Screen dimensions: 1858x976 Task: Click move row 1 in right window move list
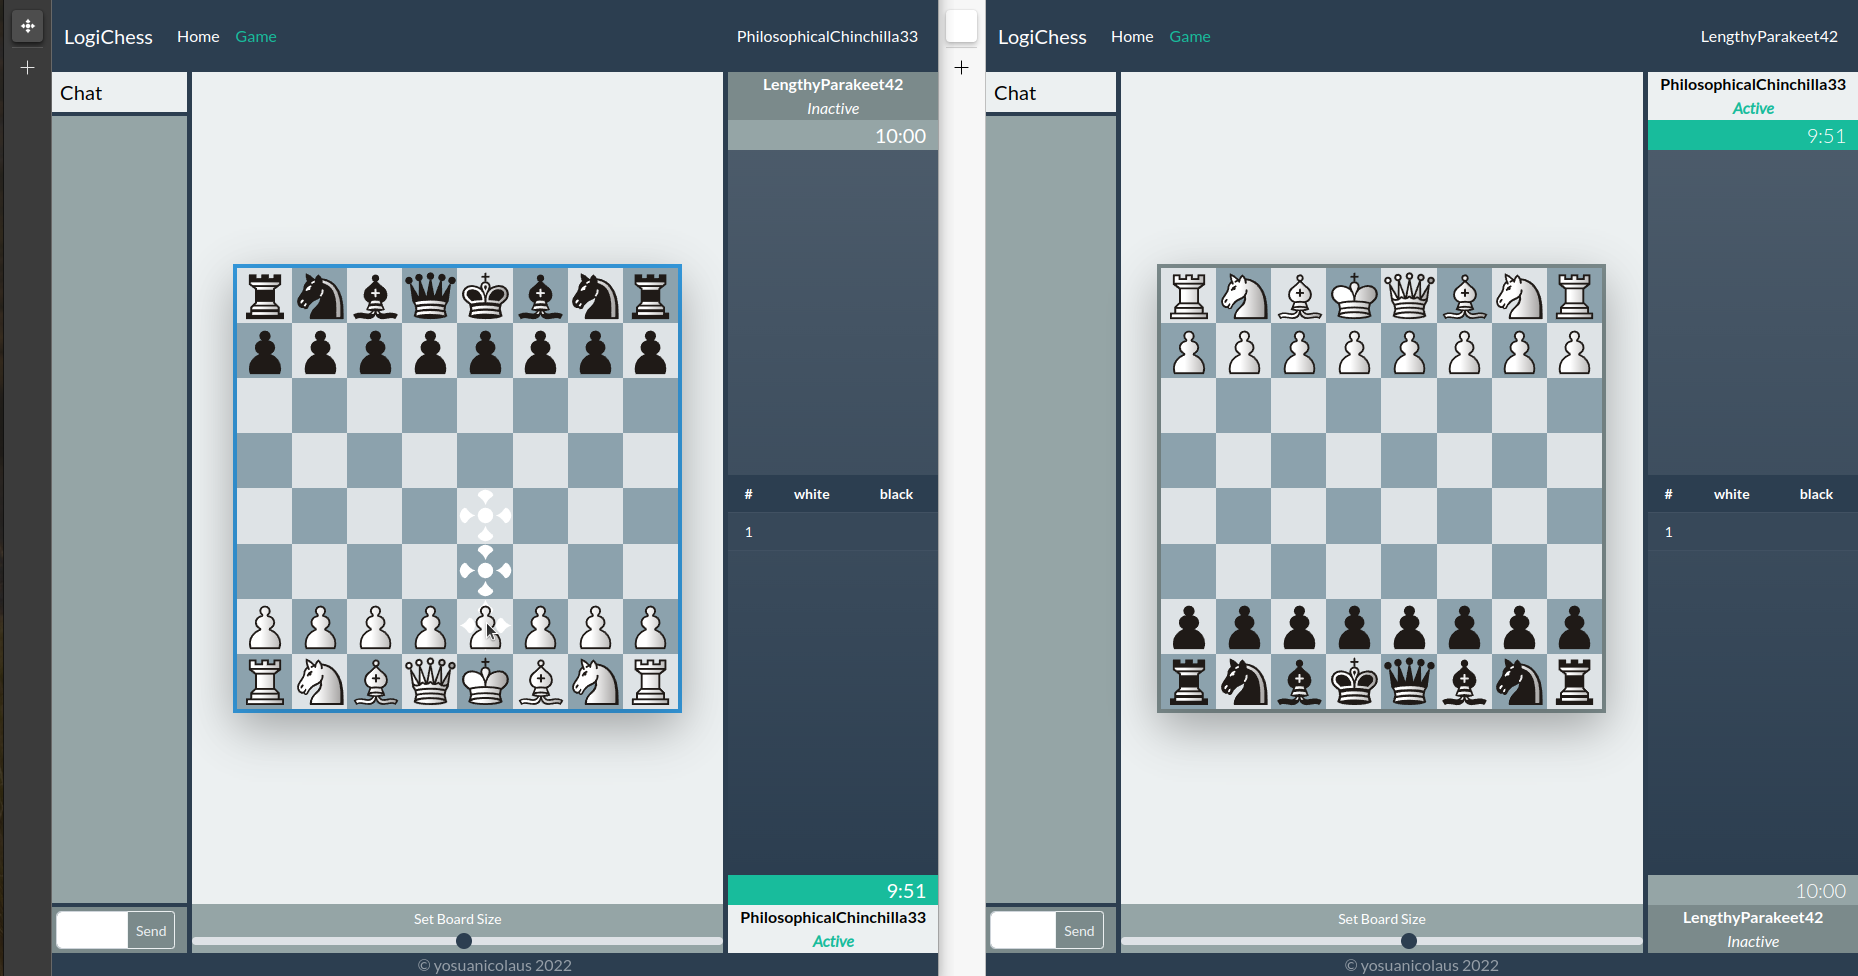tap(1753, 532)
